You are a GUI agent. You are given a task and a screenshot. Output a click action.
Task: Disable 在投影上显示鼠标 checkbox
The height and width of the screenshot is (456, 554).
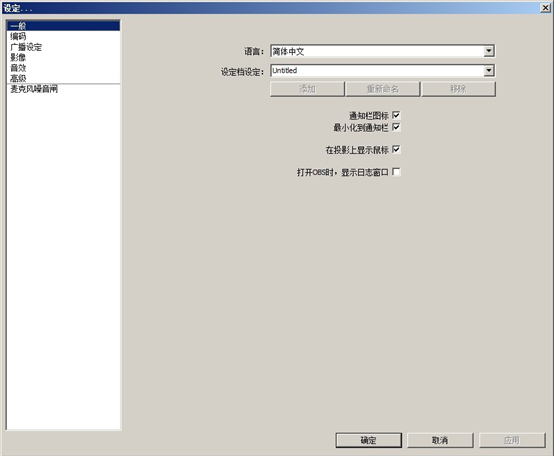tap(396, 149)
